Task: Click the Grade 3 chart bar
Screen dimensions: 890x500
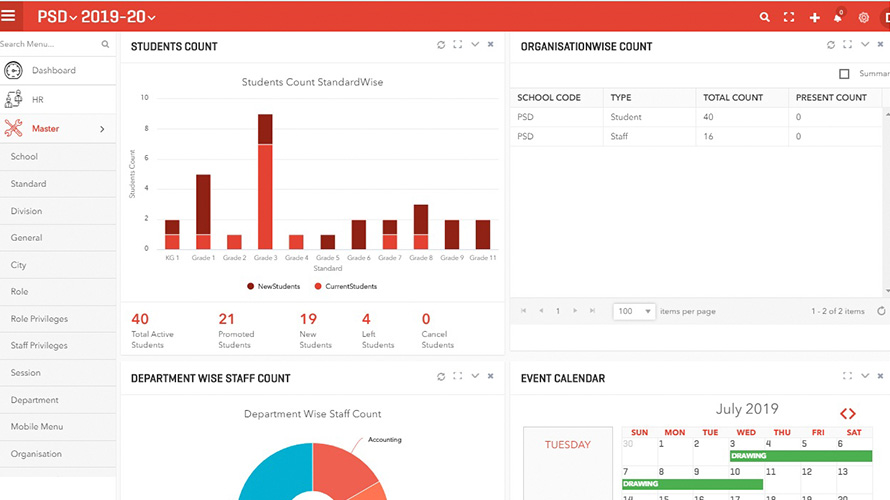Action: pos(265,182)
